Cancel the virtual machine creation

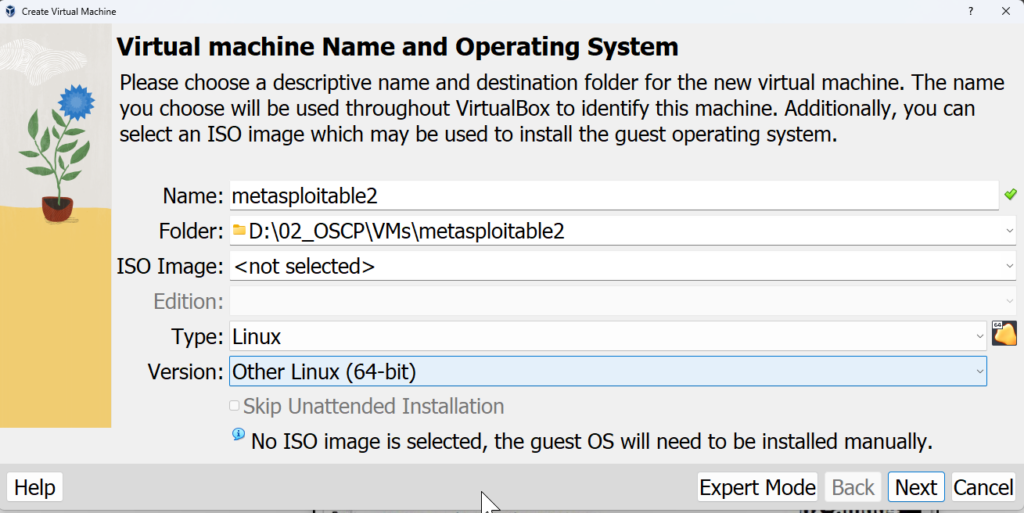click(x=983, y=487)
